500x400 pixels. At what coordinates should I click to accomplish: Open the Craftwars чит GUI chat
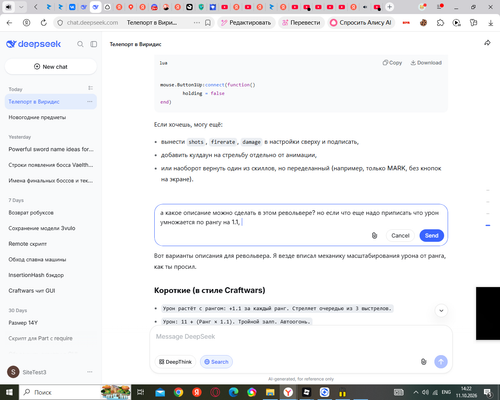pyautogui.click(x=51, y=291)
